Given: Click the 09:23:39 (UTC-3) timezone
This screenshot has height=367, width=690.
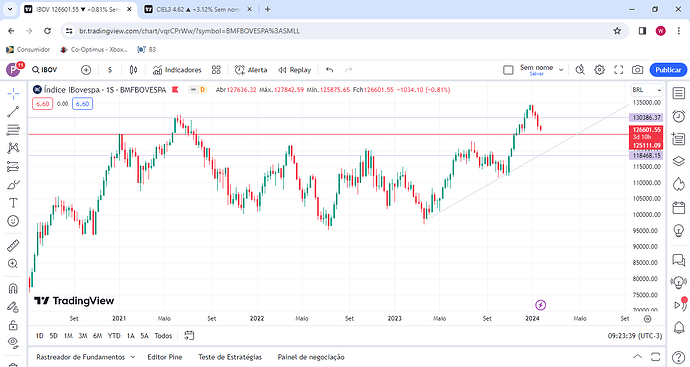Looking at the screenshot, I should [635, 336].
